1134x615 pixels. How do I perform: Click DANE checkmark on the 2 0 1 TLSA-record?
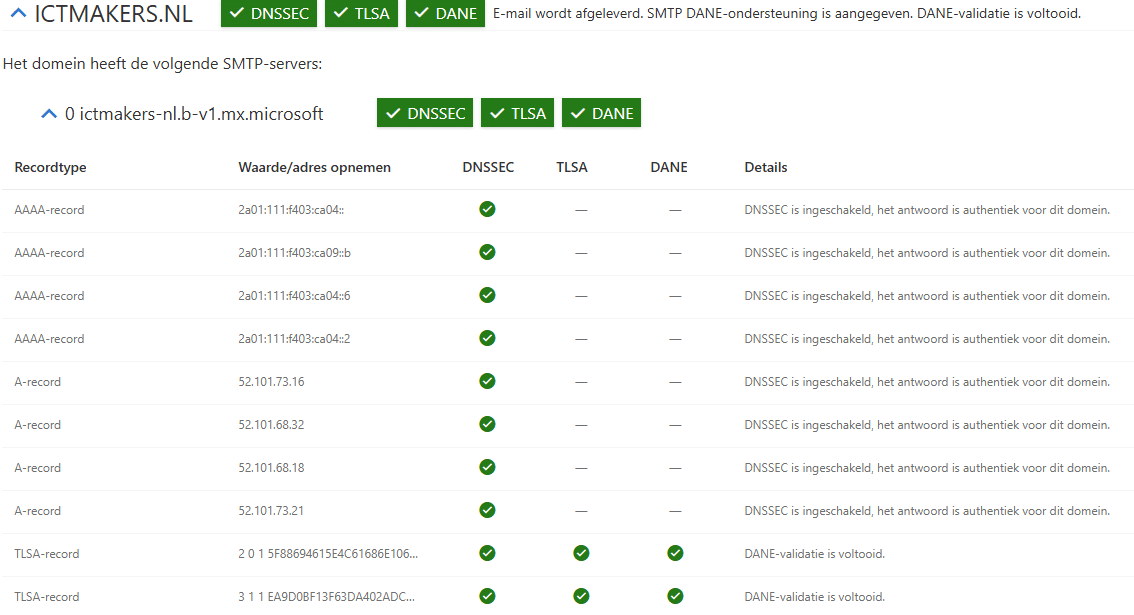click(x=675, y=554)
